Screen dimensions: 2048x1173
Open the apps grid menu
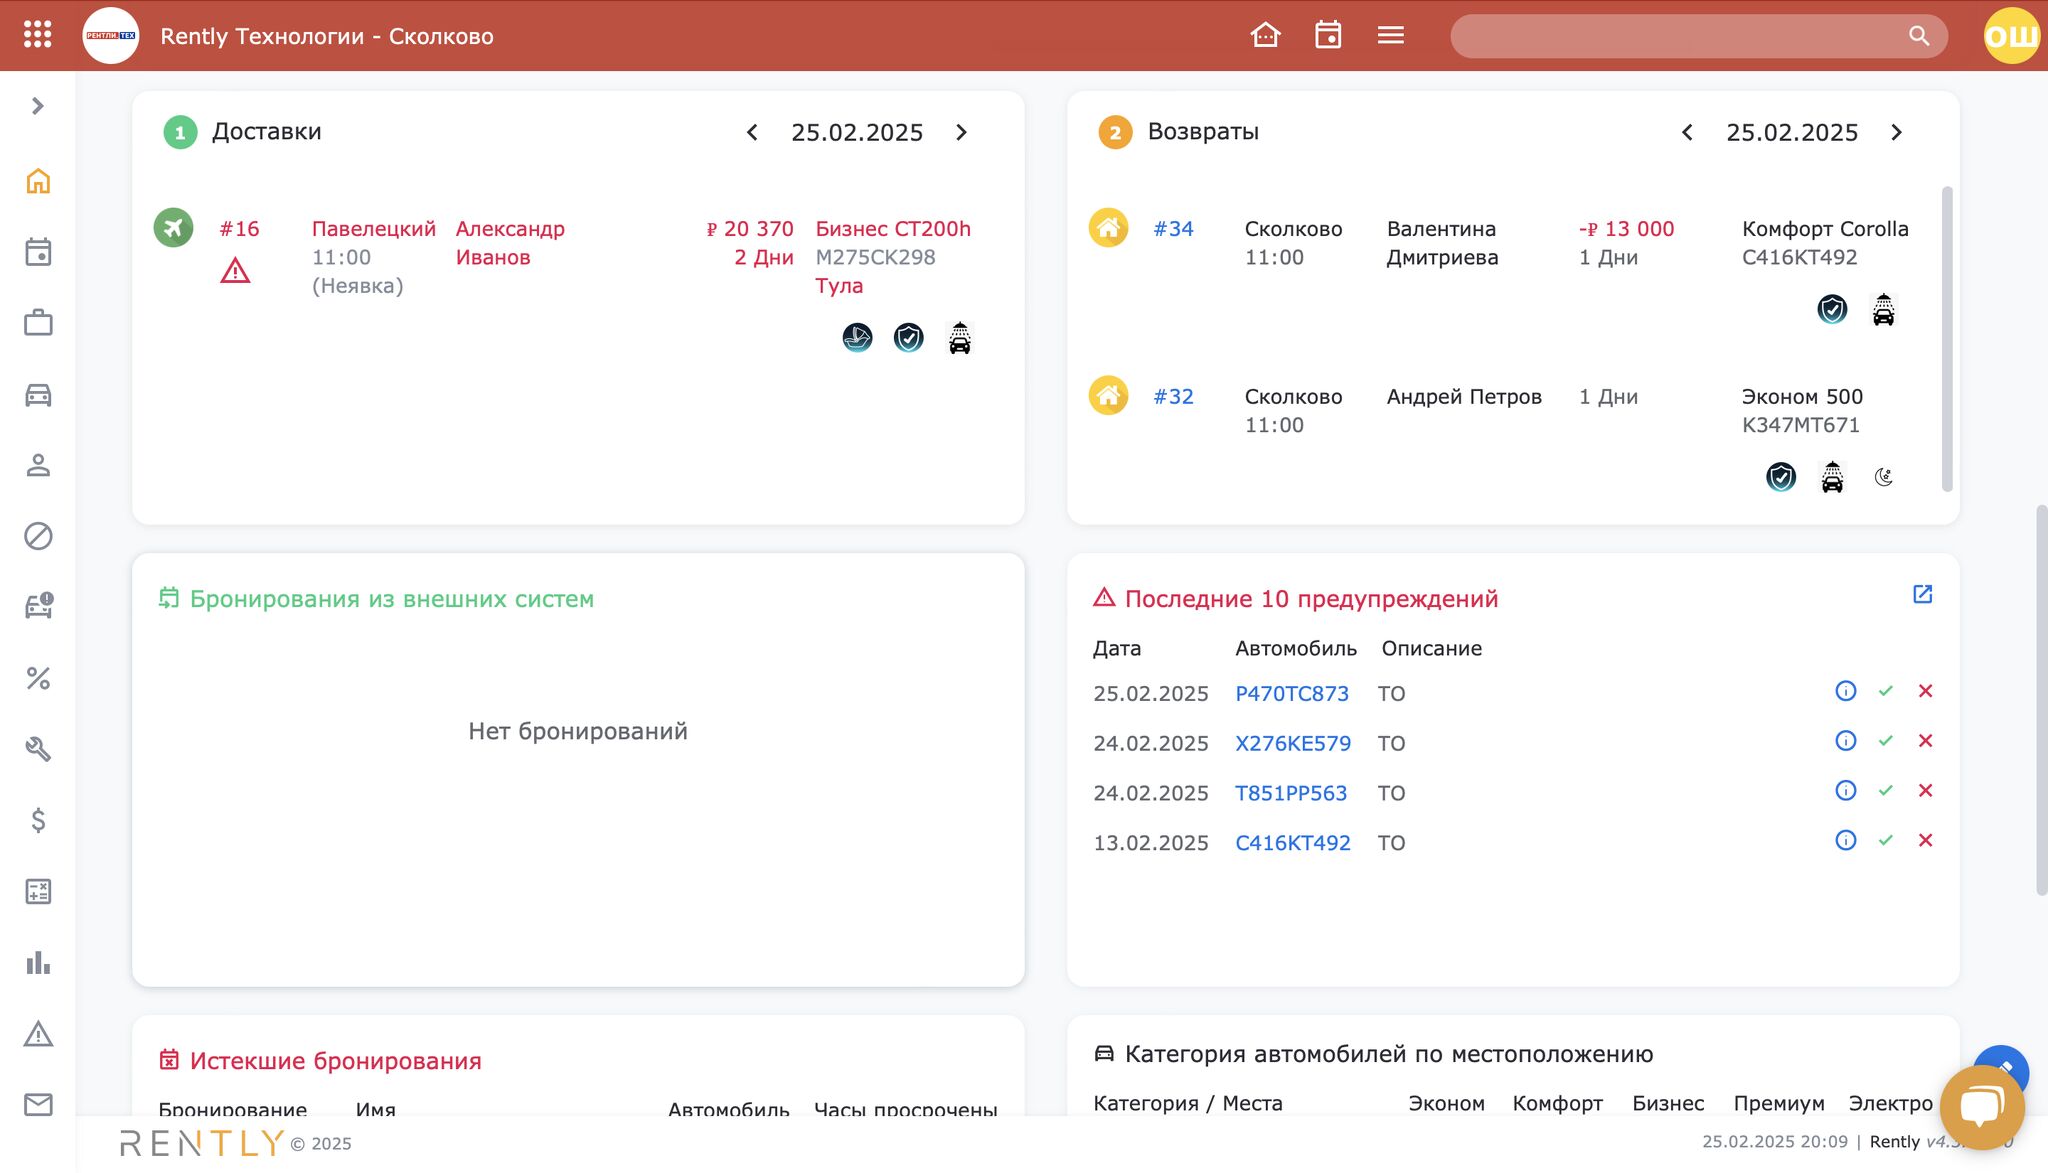(x=37, y=35)
